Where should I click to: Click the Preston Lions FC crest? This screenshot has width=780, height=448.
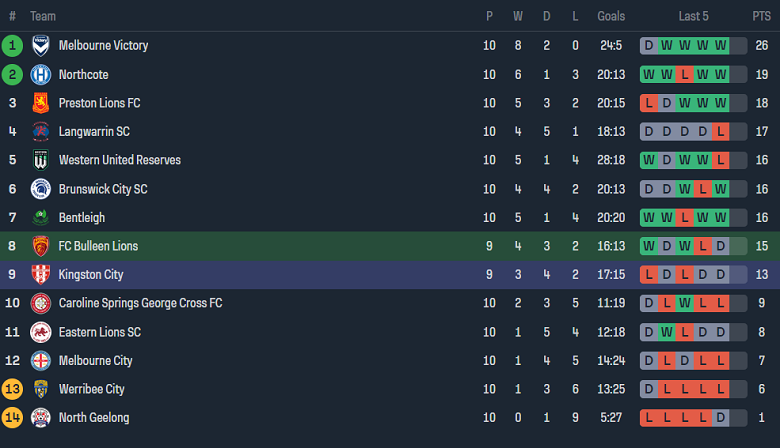tap(41, 103)
